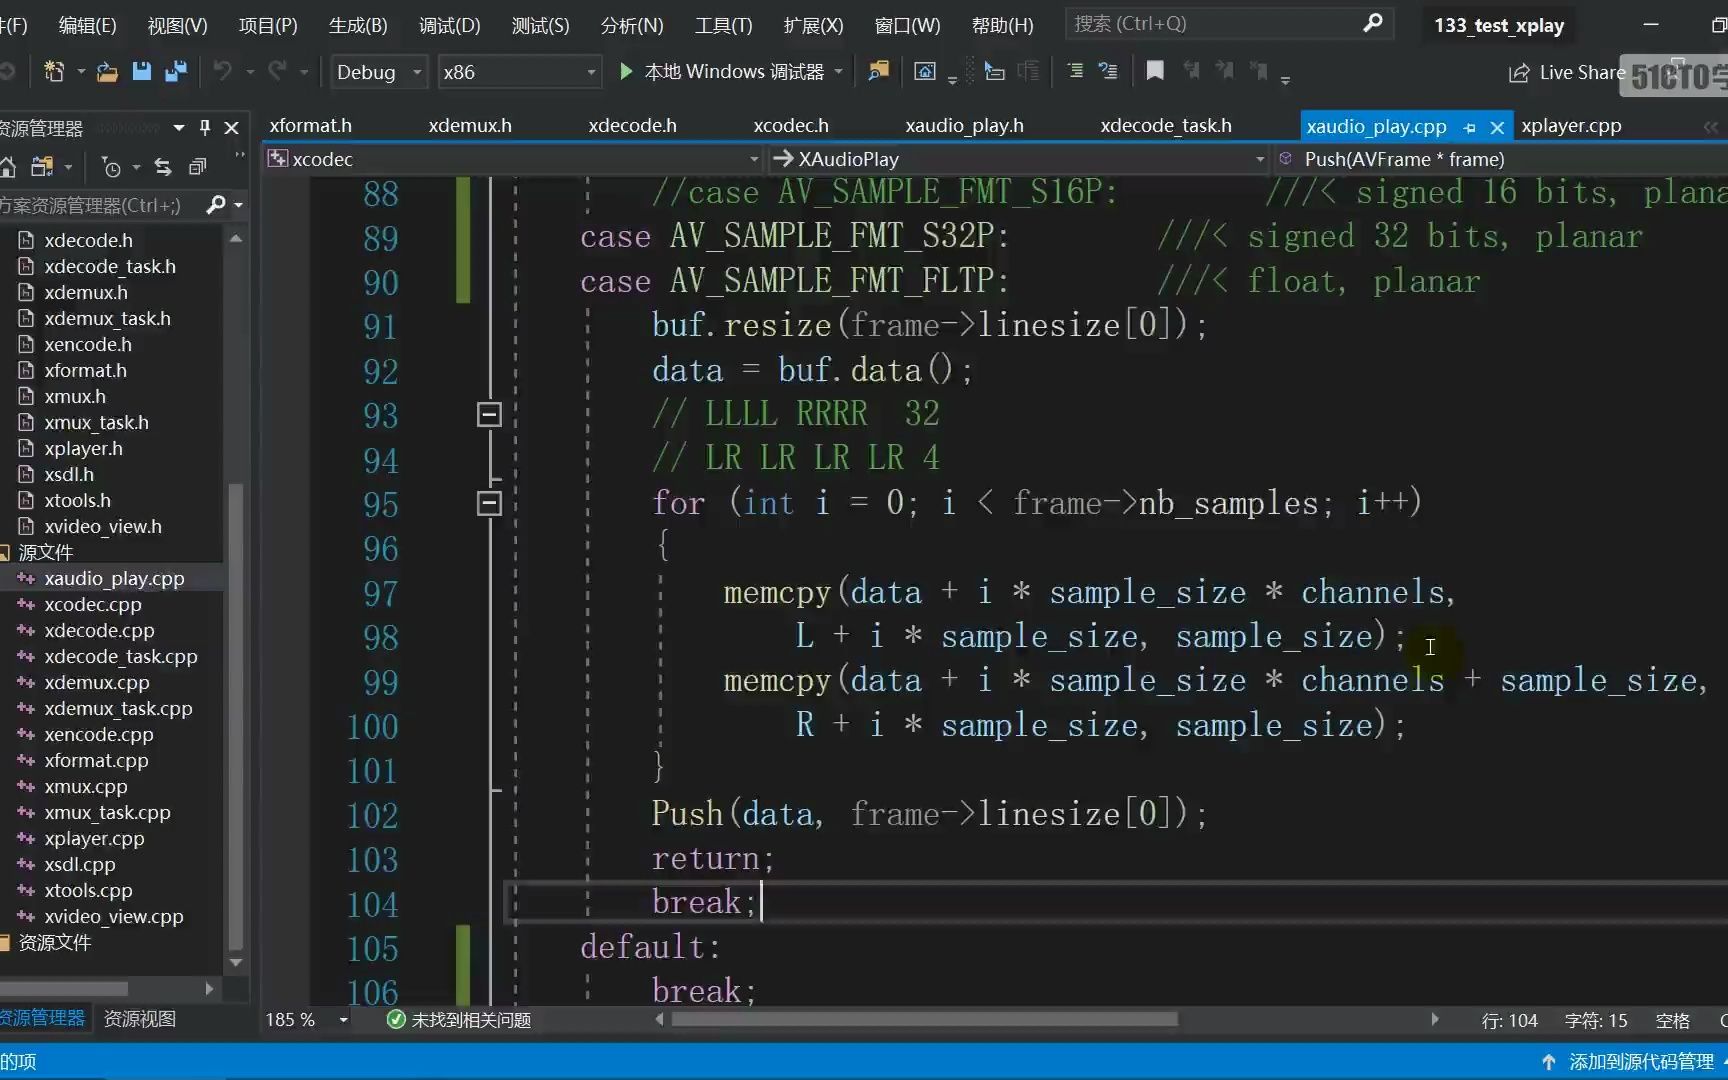The width and height of the screenshot is (1728, 1080).
Task: Open the debugger target dropdown arrow
Action: 838,72
